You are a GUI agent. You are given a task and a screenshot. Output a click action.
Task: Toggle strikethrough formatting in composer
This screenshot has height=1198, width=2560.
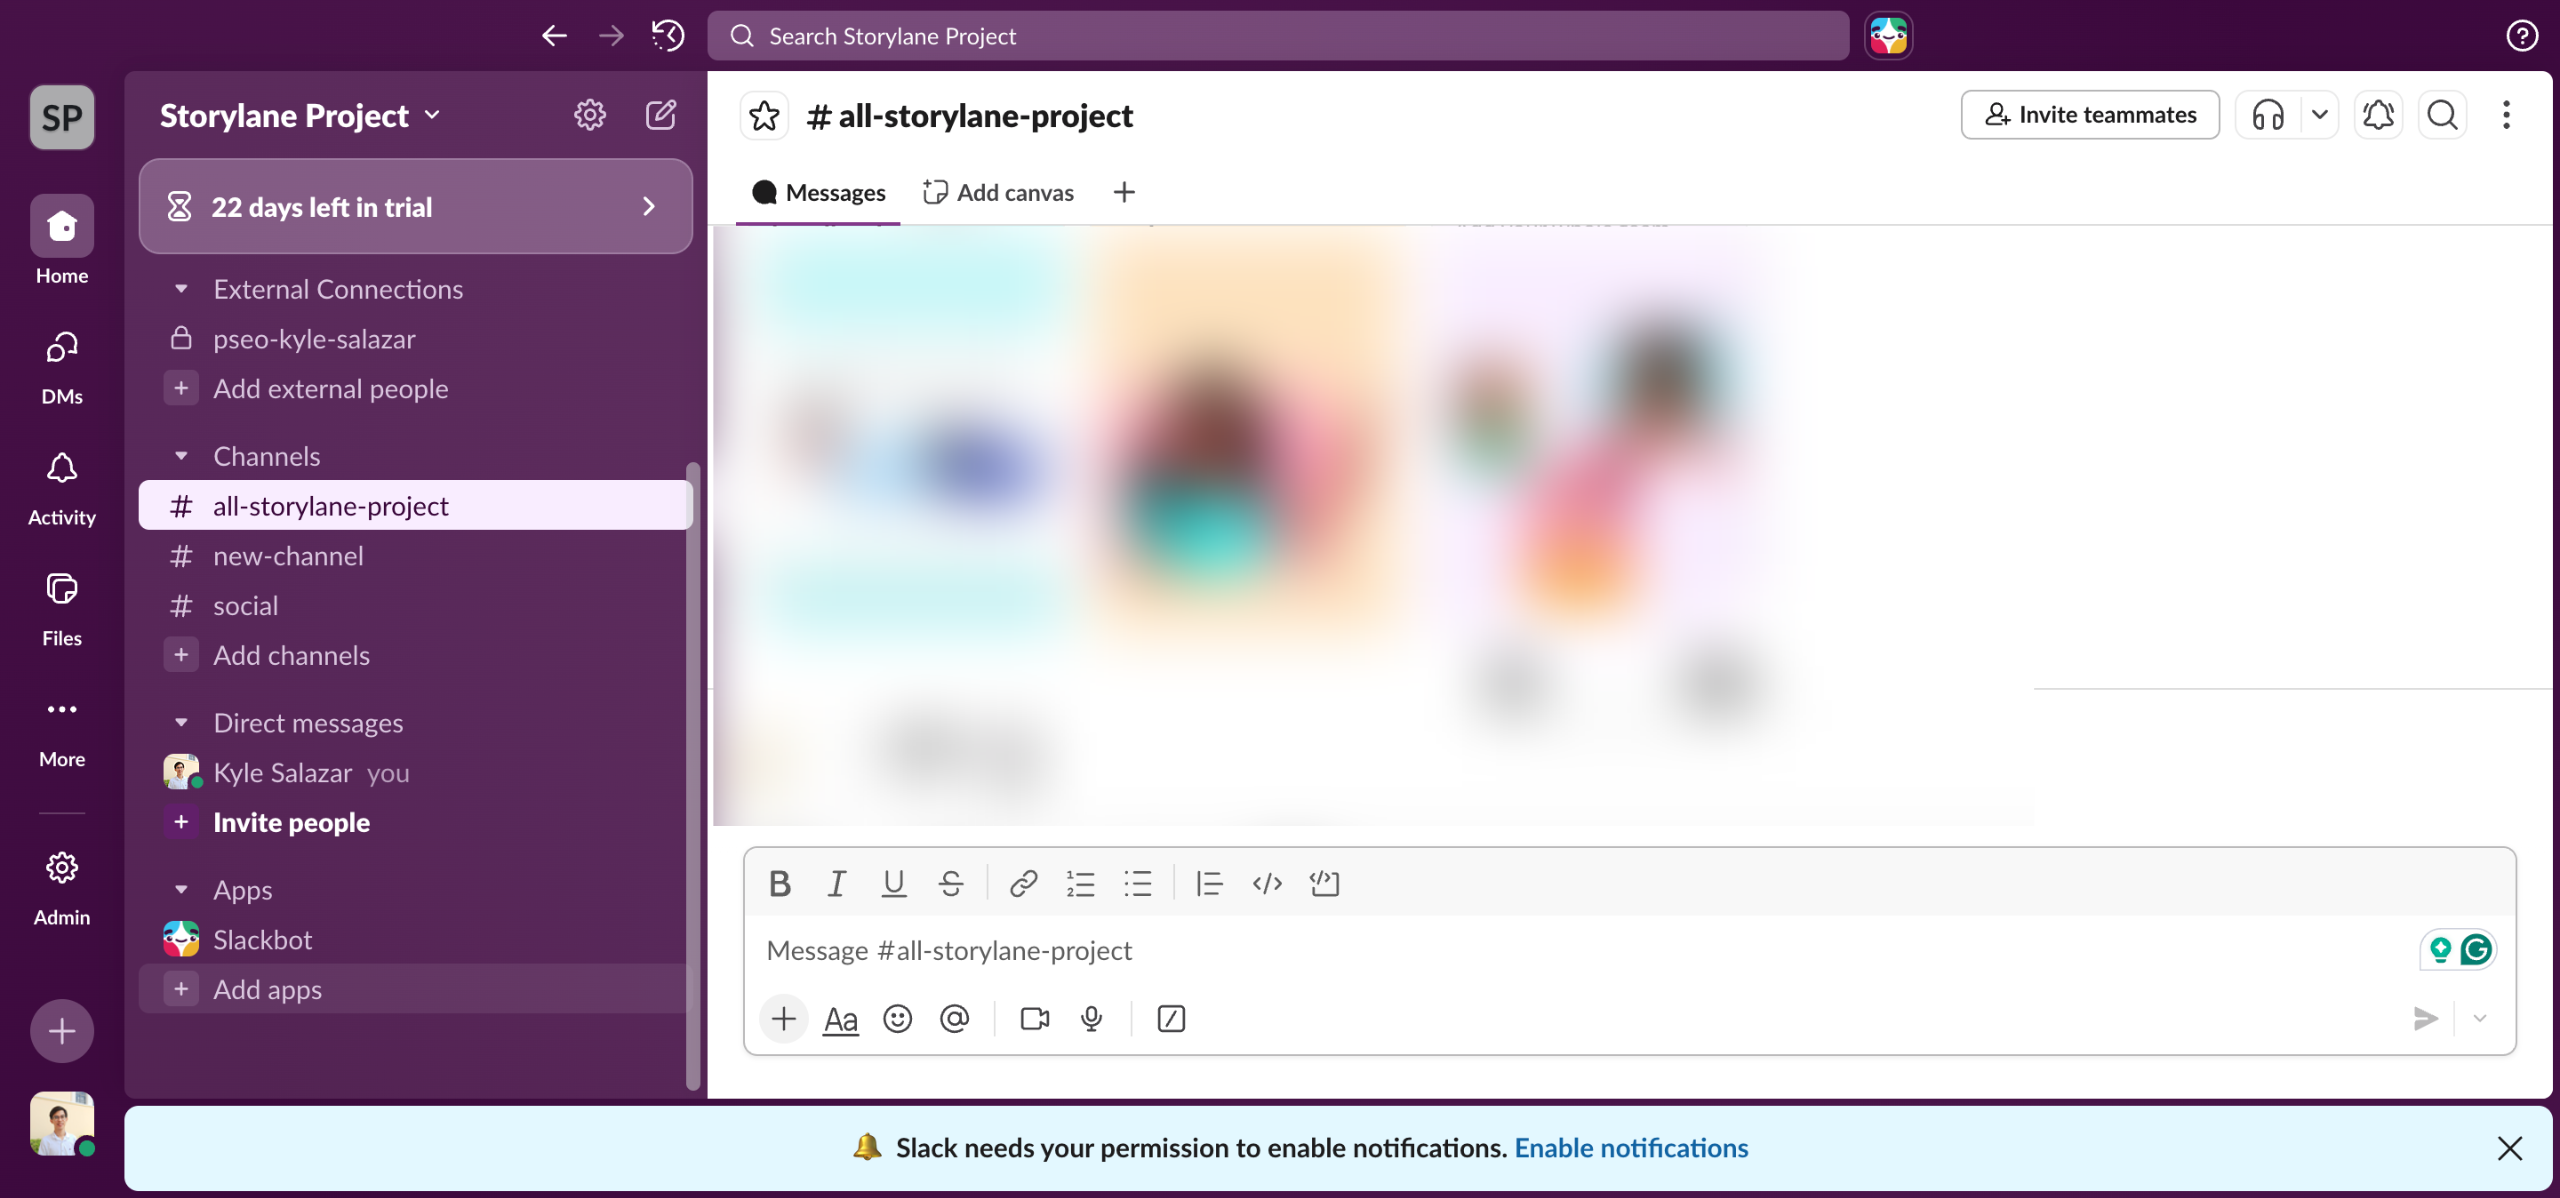[950, 884]
